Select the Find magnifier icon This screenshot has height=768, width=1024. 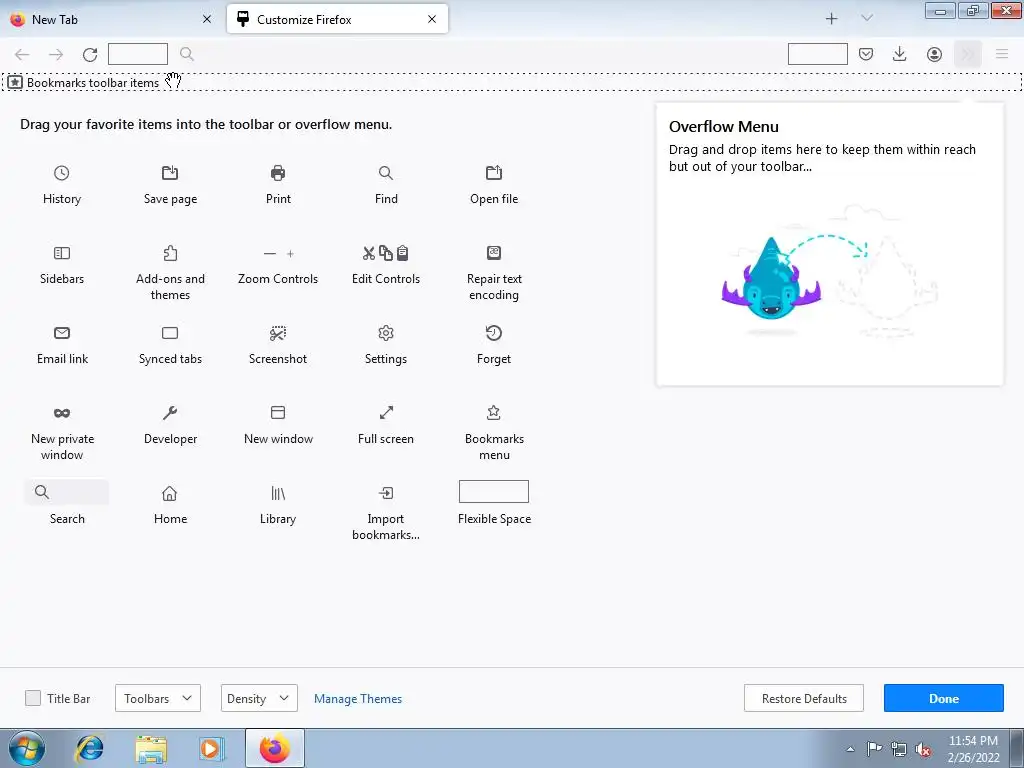pyautogui.click(x=386, y=173)
